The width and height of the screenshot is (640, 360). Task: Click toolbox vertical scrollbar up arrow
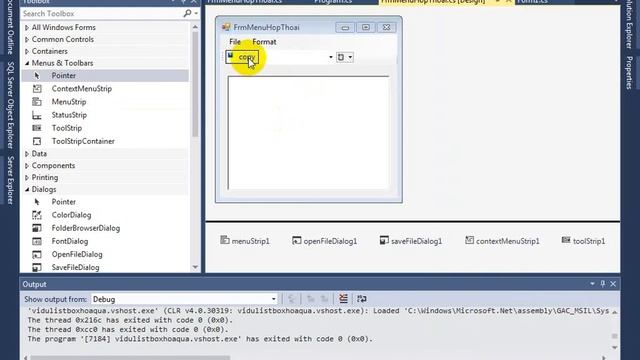tap(195, 27)
